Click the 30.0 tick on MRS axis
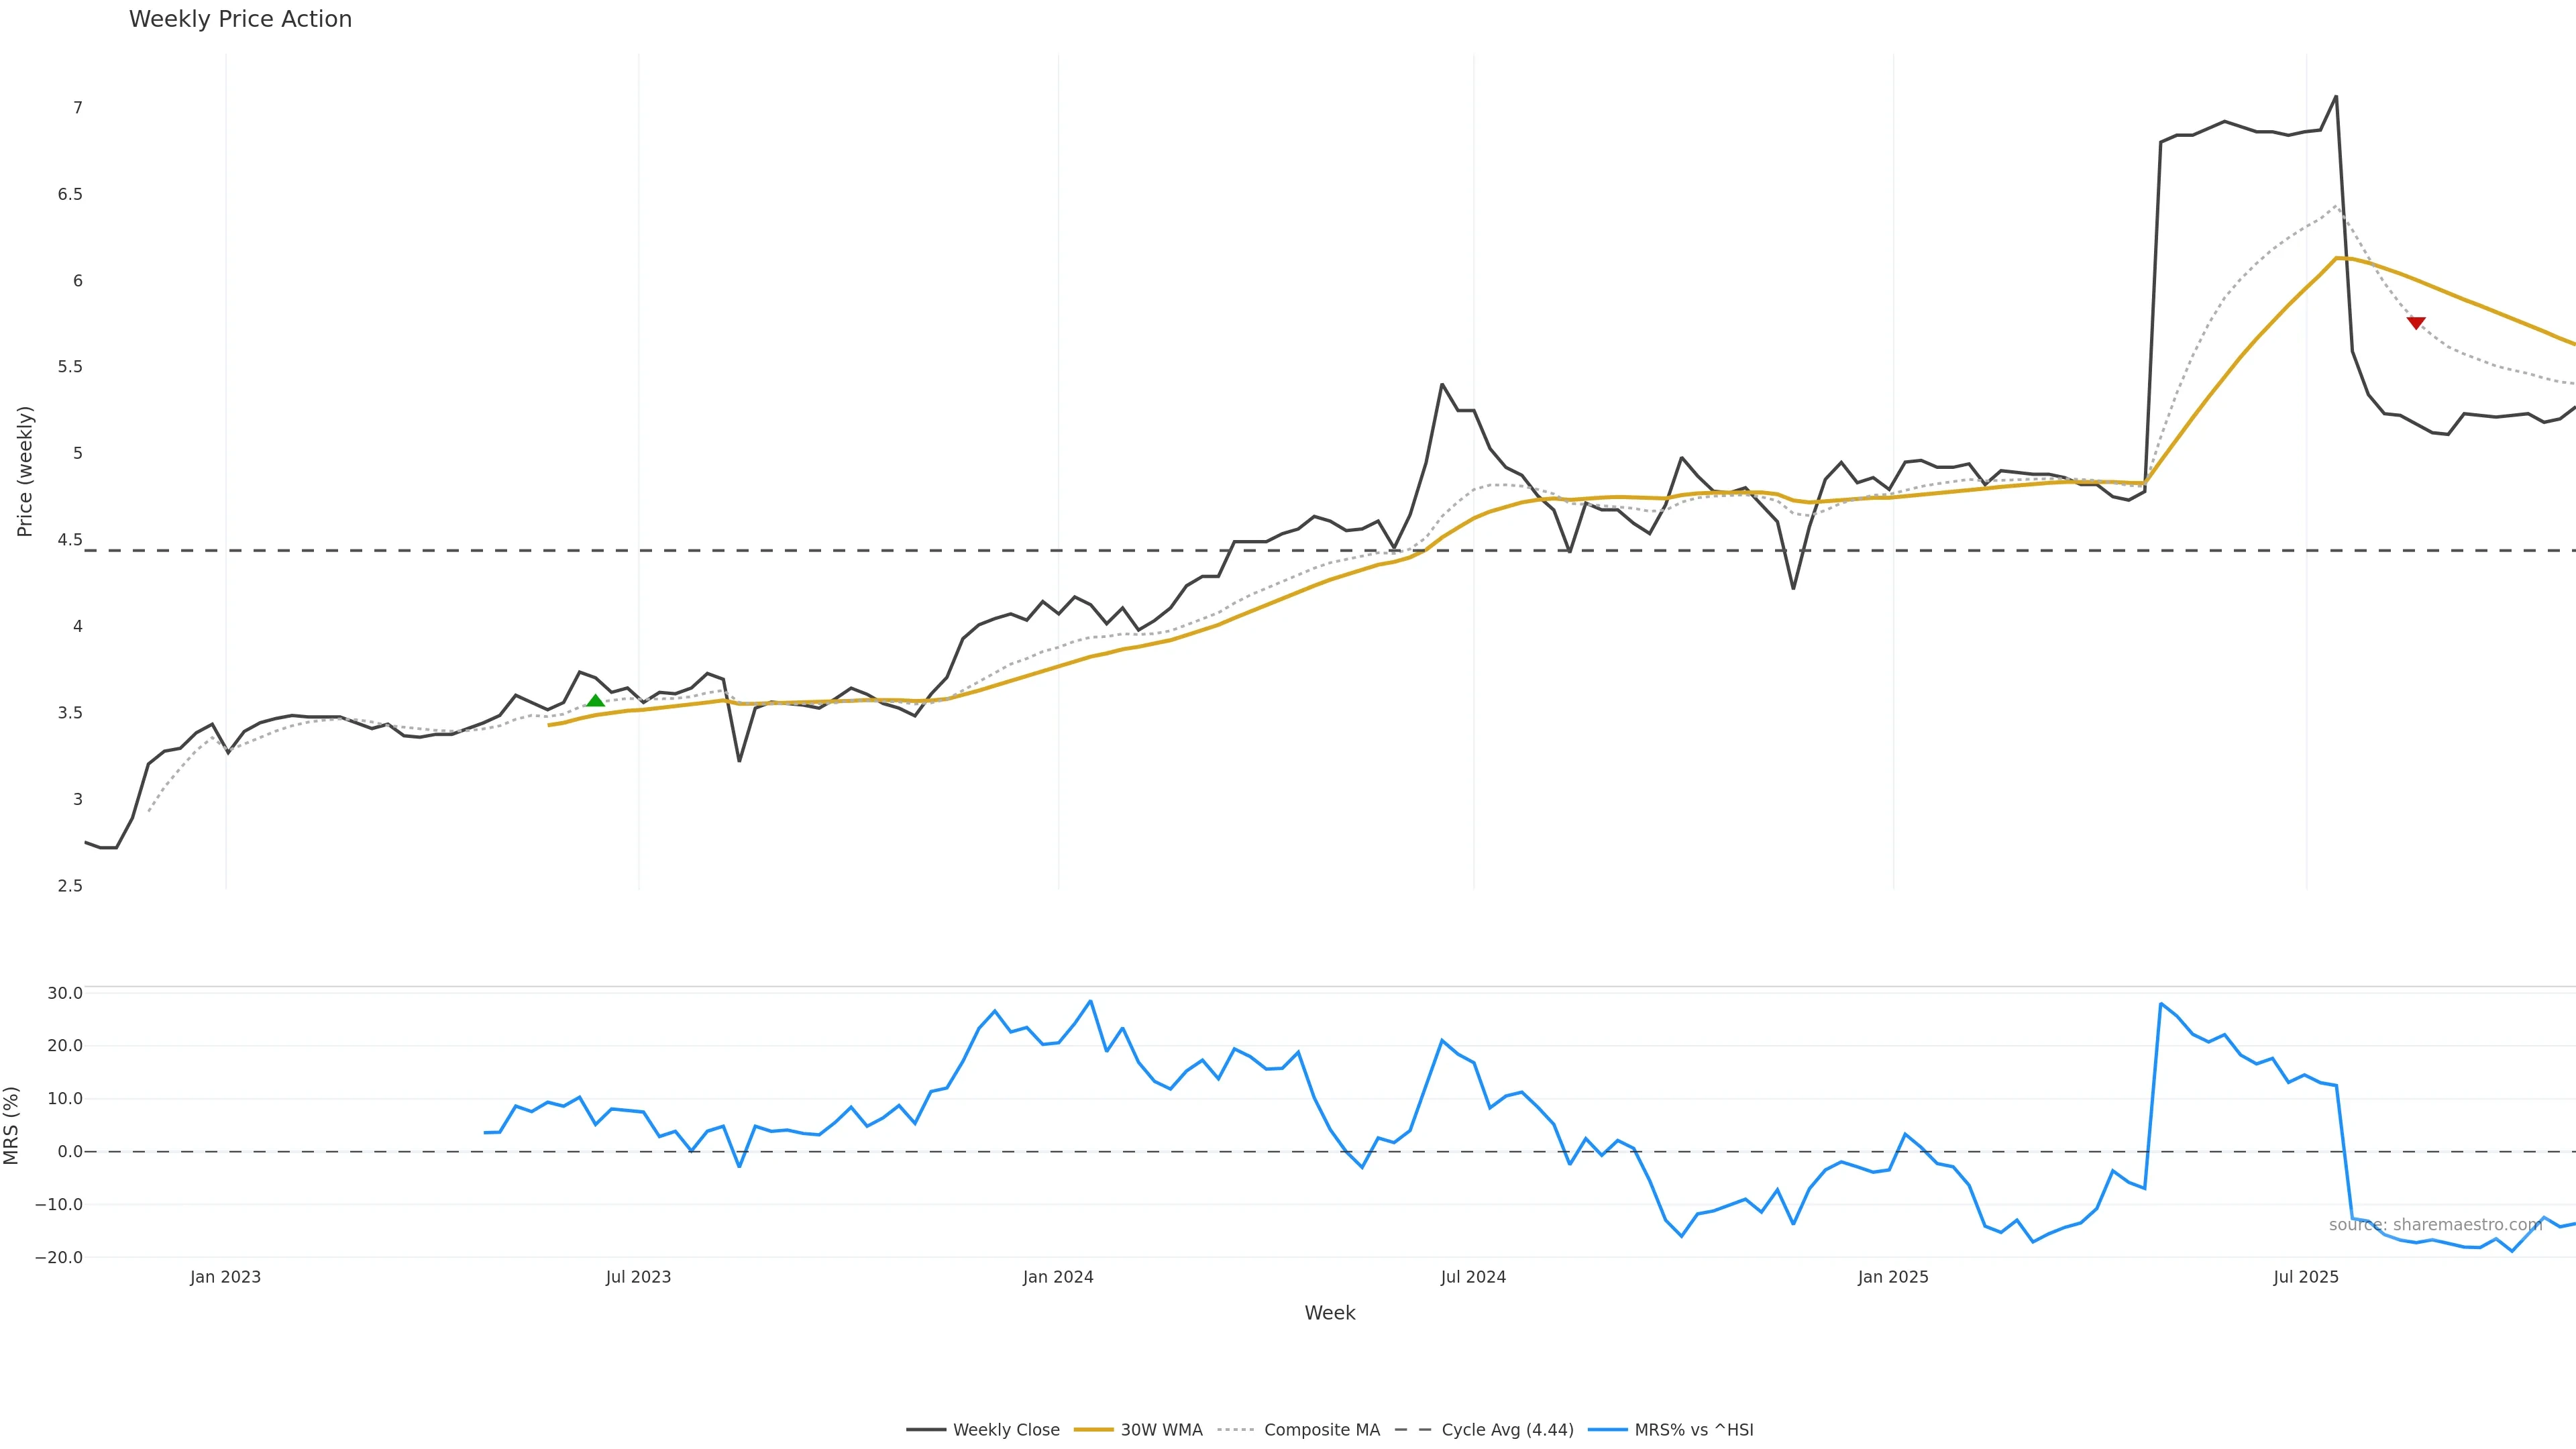 [65, 993]
